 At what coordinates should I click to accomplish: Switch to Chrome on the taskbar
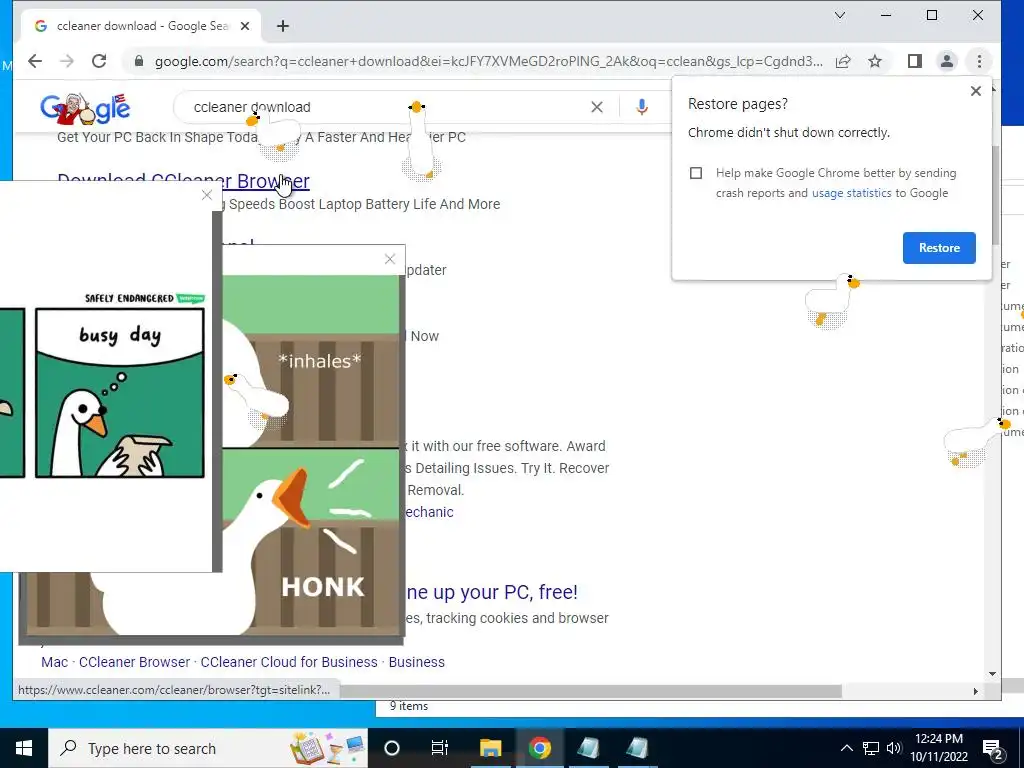pos(539,748)
